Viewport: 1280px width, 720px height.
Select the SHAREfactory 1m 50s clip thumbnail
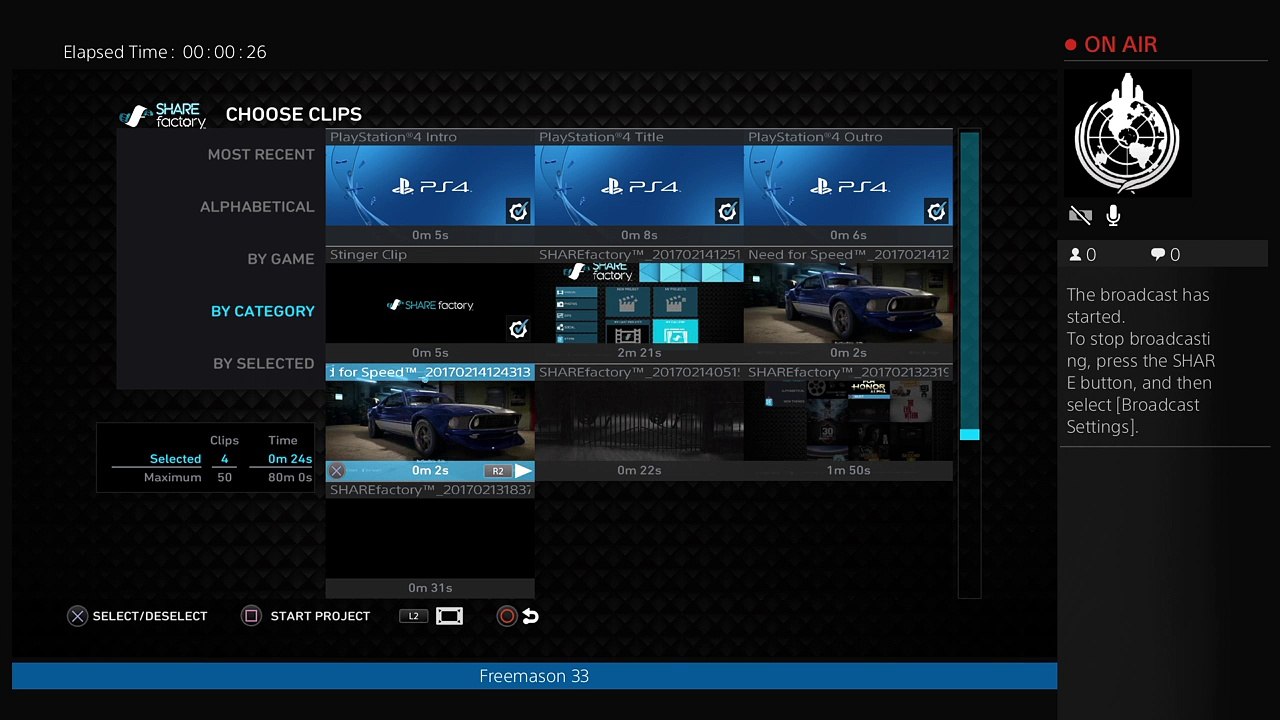coord(848,421)
